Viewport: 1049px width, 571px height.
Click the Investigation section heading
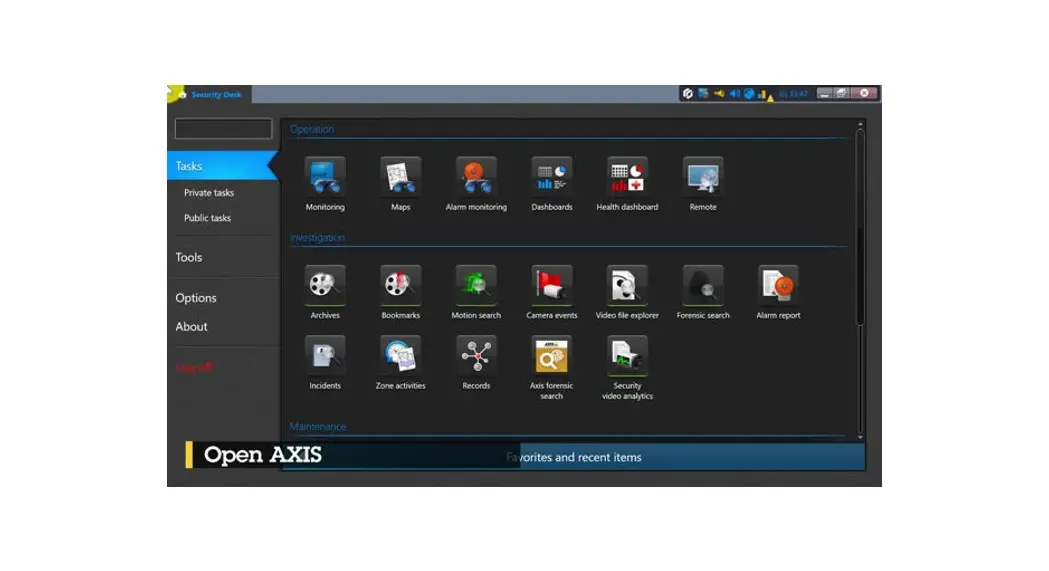(317, 237)
